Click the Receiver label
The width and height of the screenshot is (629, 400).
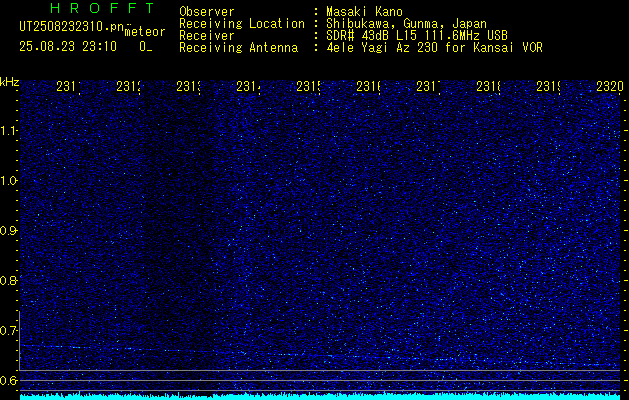point(207,36)
